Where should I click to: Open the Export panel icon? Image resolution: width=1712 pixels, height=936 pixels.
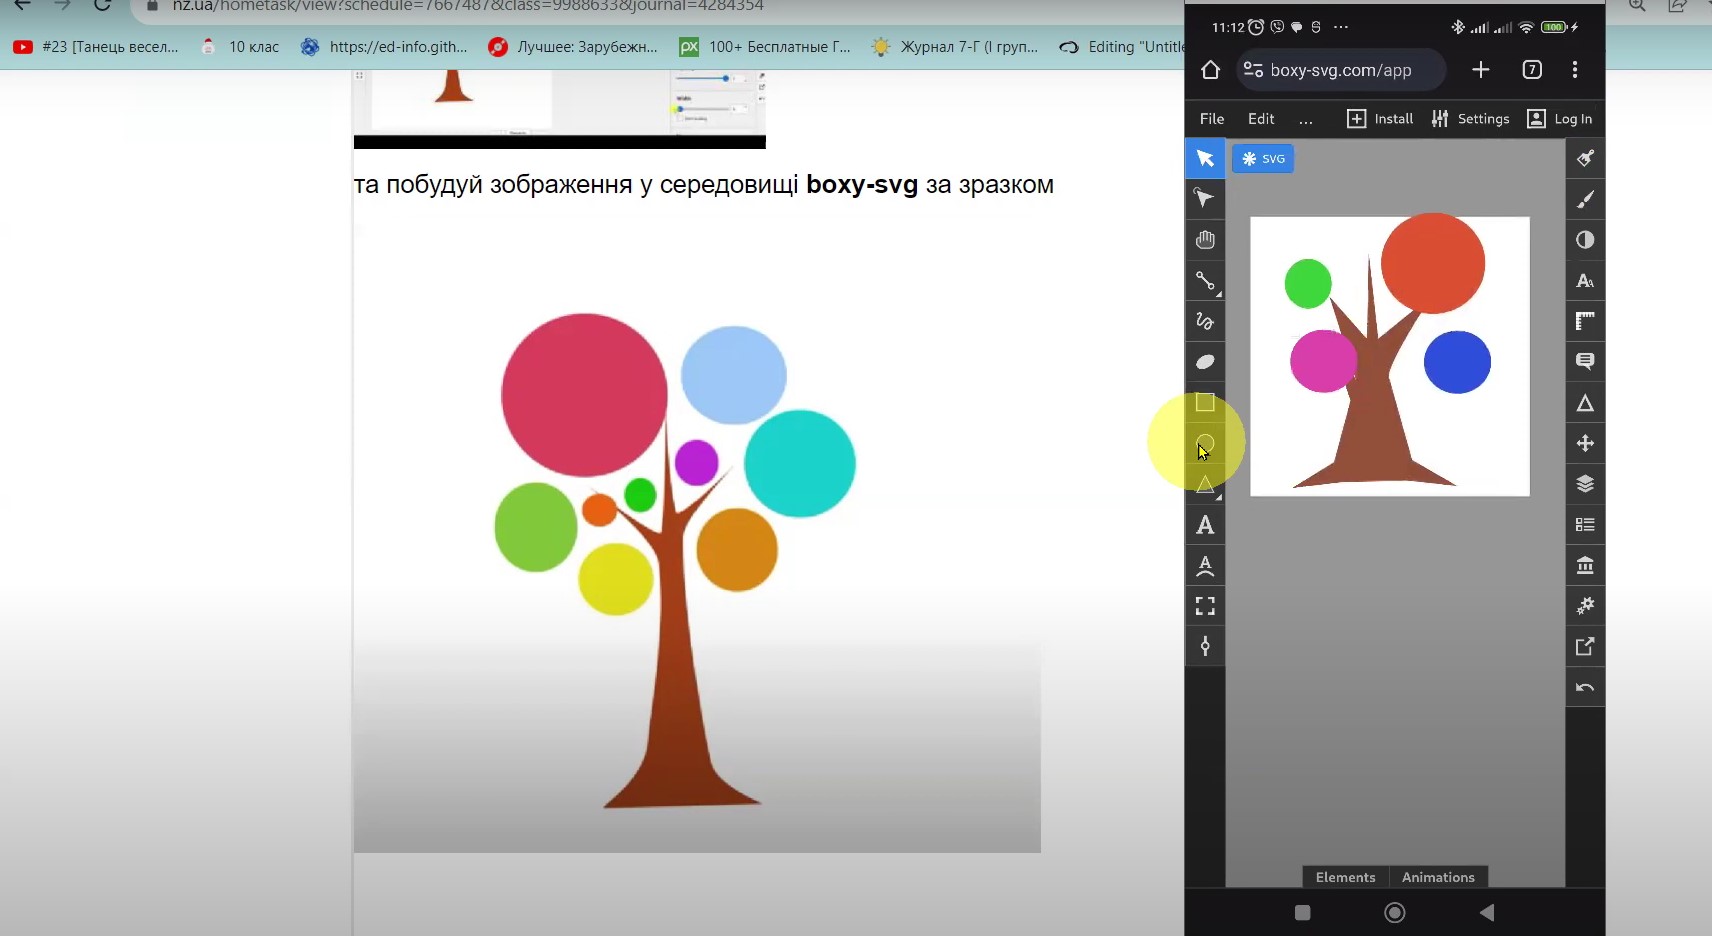coord(1585,647)
